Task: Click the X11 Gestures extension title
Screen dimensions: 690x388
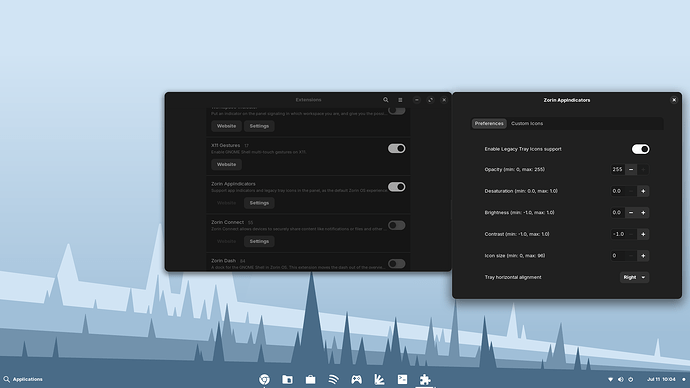Action: (x=225, y=145)
